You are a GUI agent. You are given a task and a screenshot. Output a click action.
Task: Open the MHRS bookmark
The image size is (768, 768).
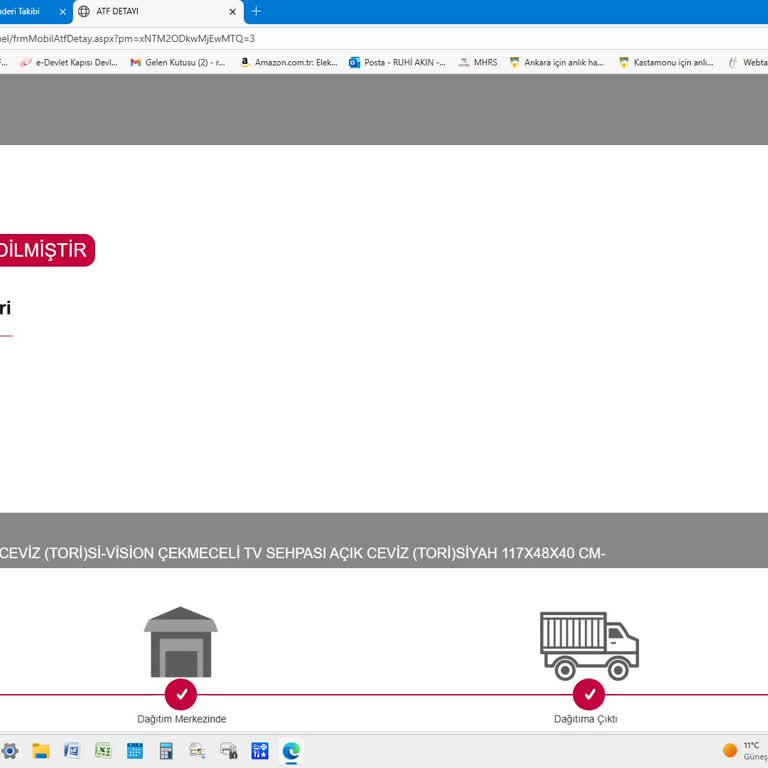click(x=478, y=62)
